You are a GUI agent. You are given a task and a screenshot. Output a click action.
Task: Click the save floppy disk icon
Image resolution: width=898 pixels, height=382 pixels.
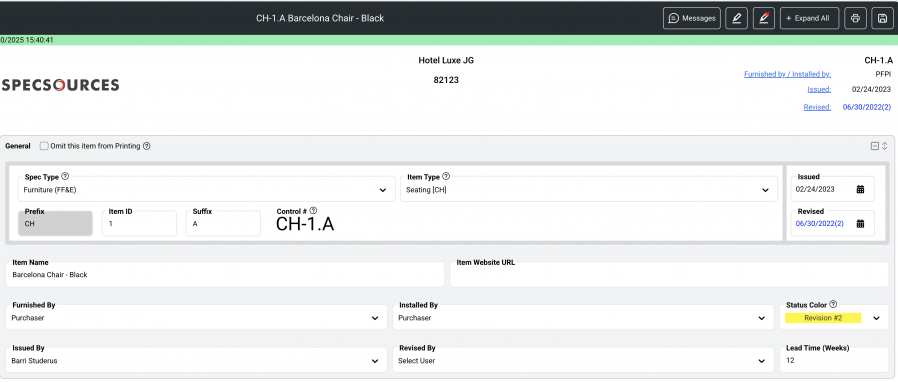[x=881, y=18]
